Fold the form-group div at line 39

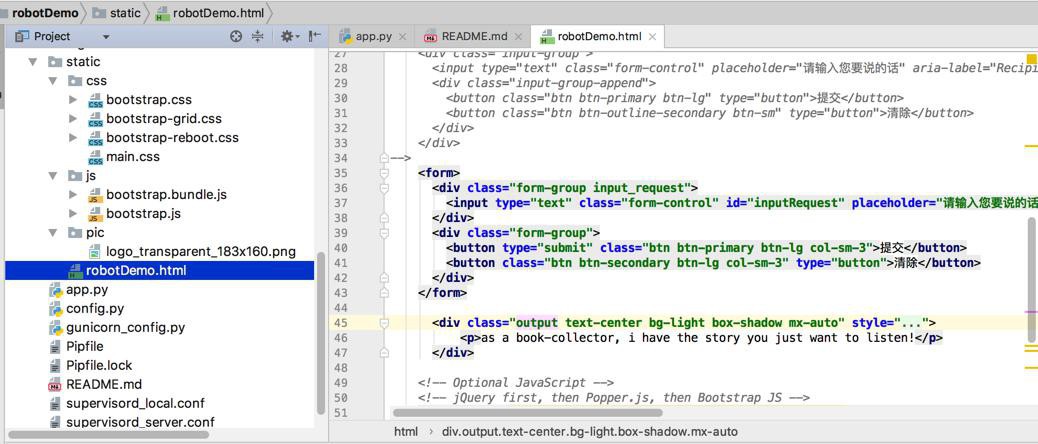point(383,233)
